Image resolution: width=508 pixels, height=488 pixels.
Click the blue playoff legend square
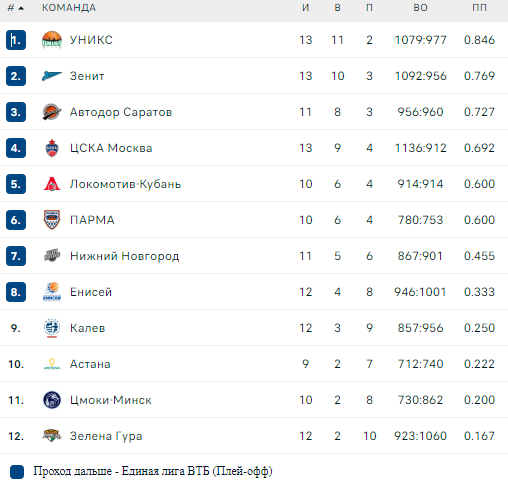click(x=17, y=472)
